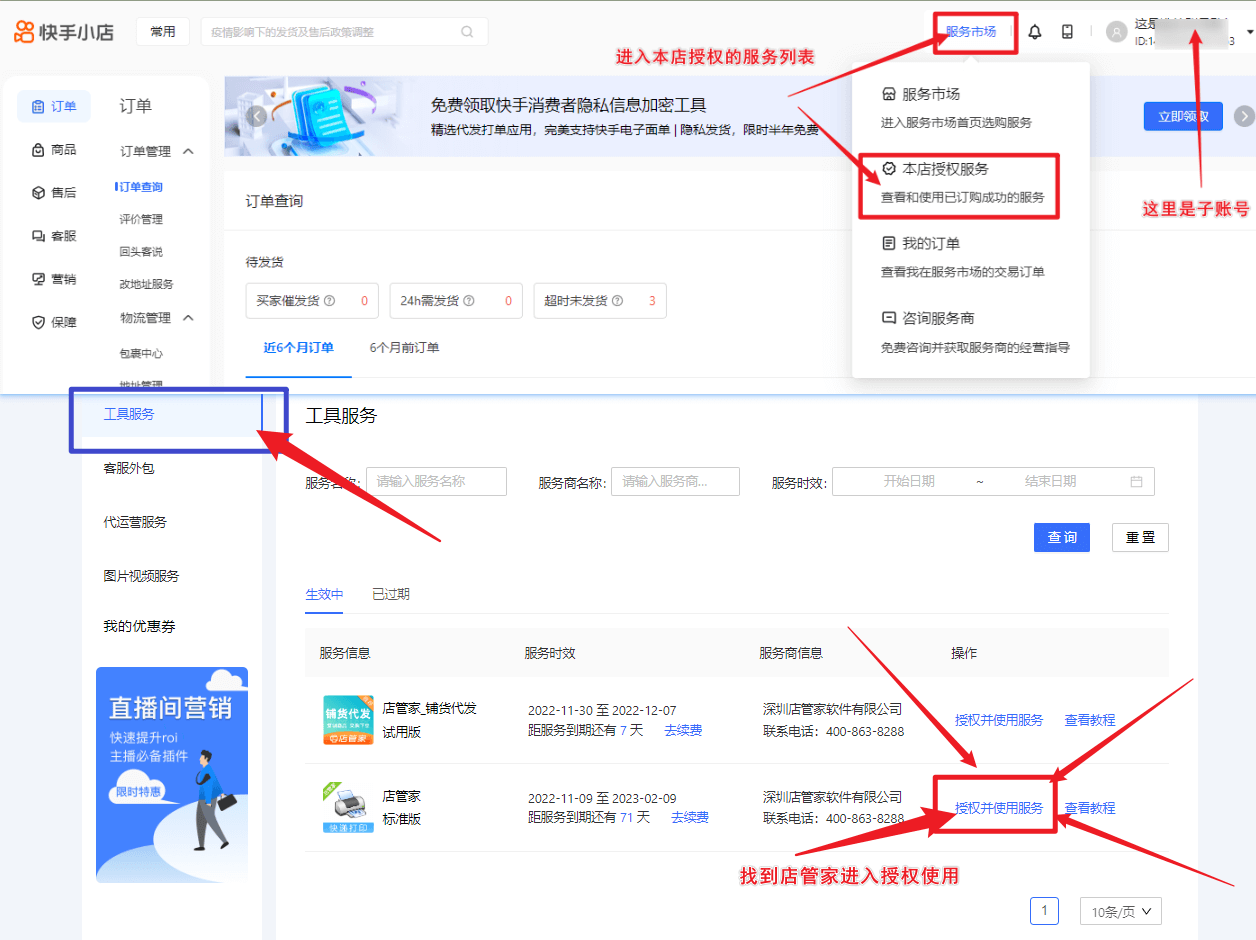This screenshot has width=1256, height=940.
Task: Click the 买家催发货 counter box
Action: [313, 300]
